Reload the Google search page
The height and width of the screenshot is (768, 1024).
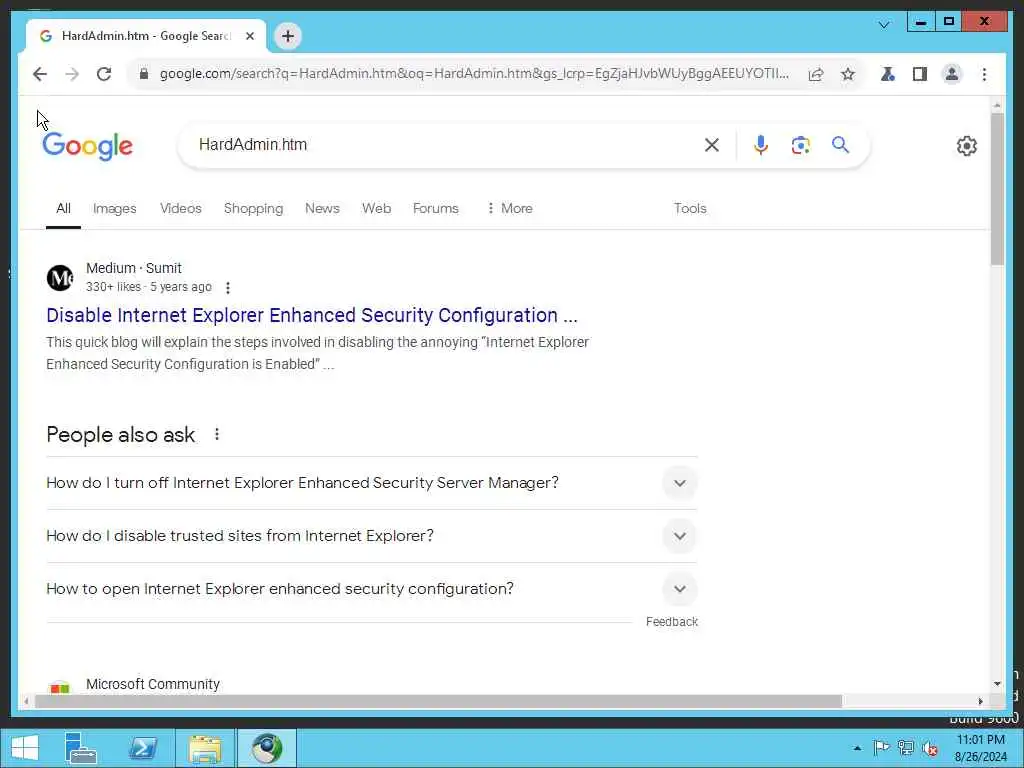point(104,74)
